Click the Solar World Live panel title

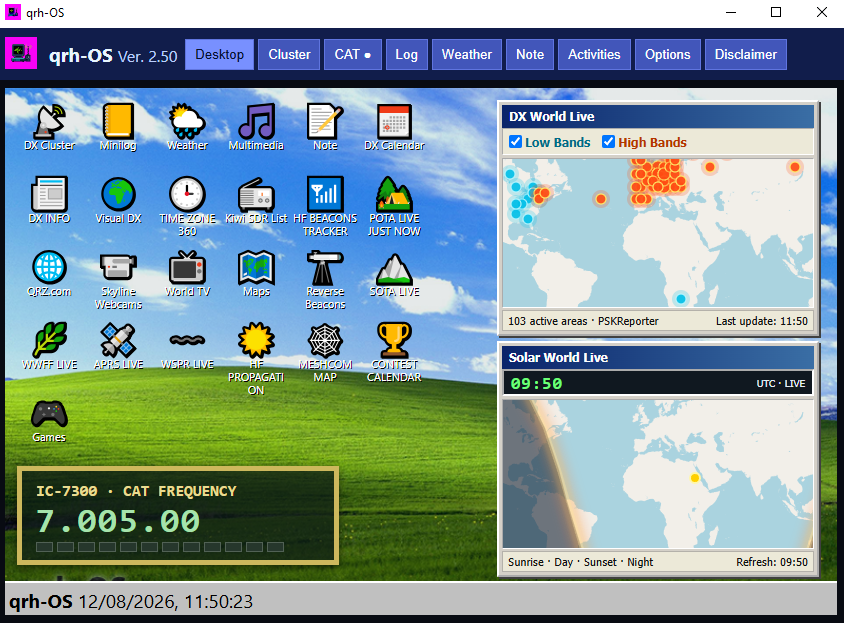[x=558, y=358]
